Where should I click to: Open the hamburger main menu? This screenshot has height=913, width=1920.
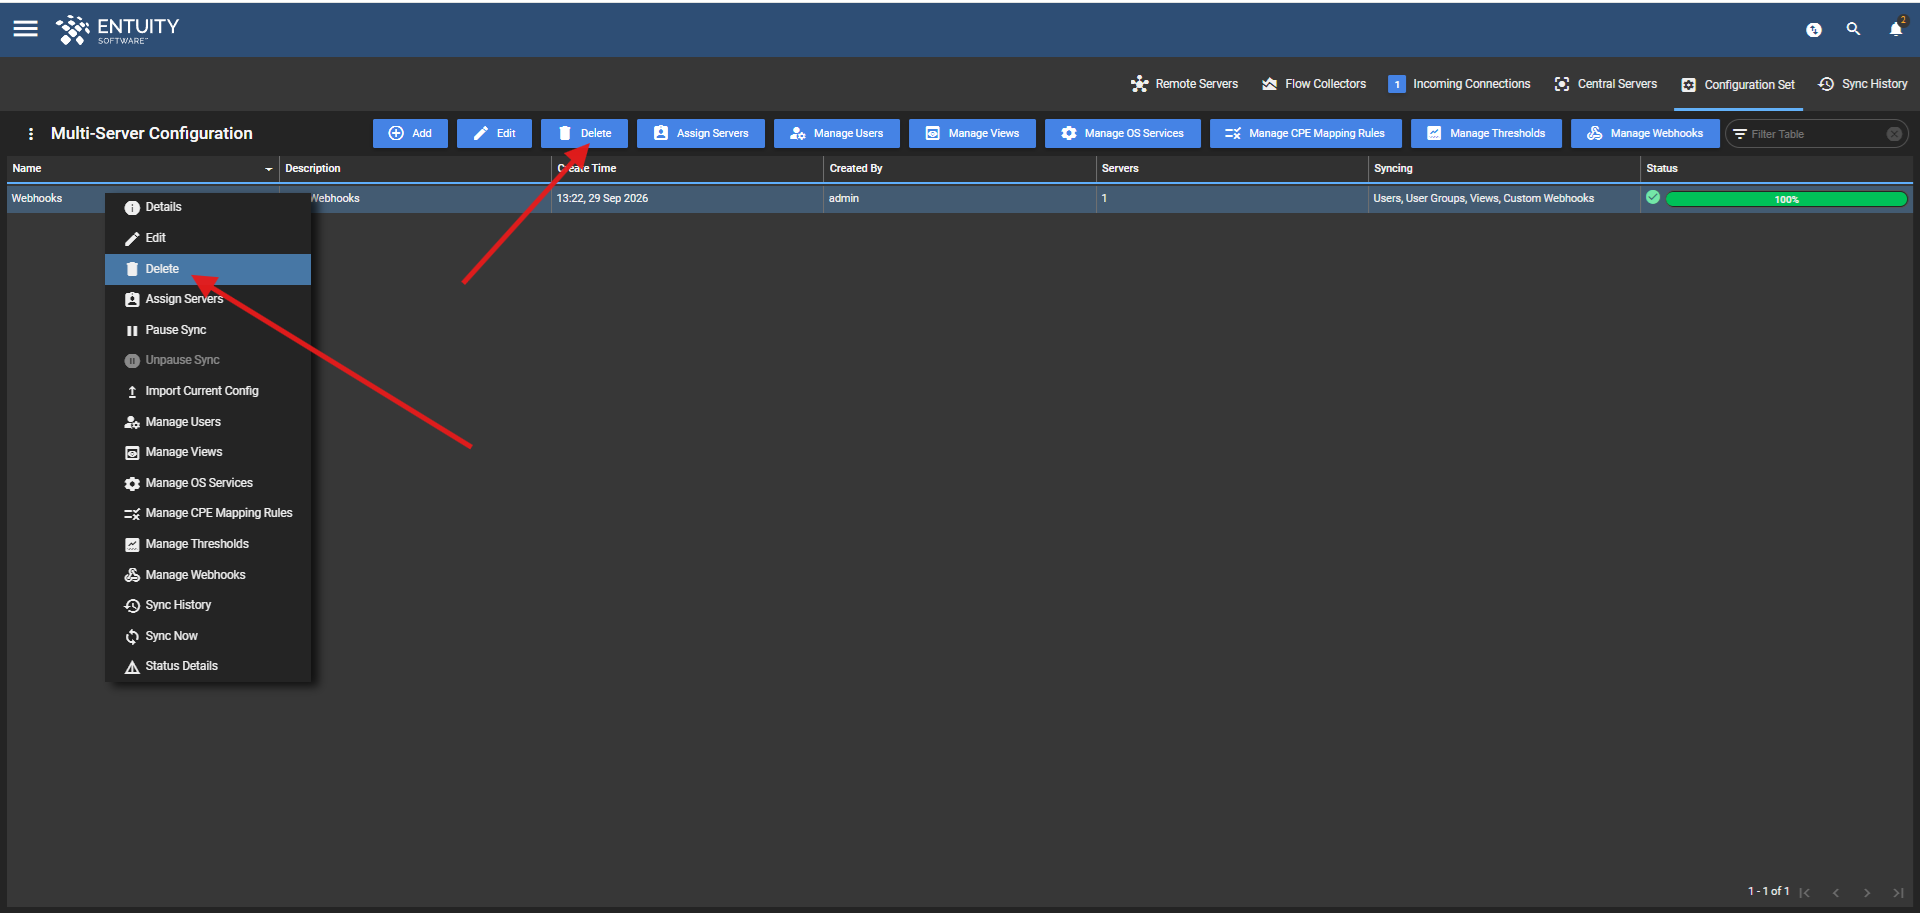coord(25,29)
